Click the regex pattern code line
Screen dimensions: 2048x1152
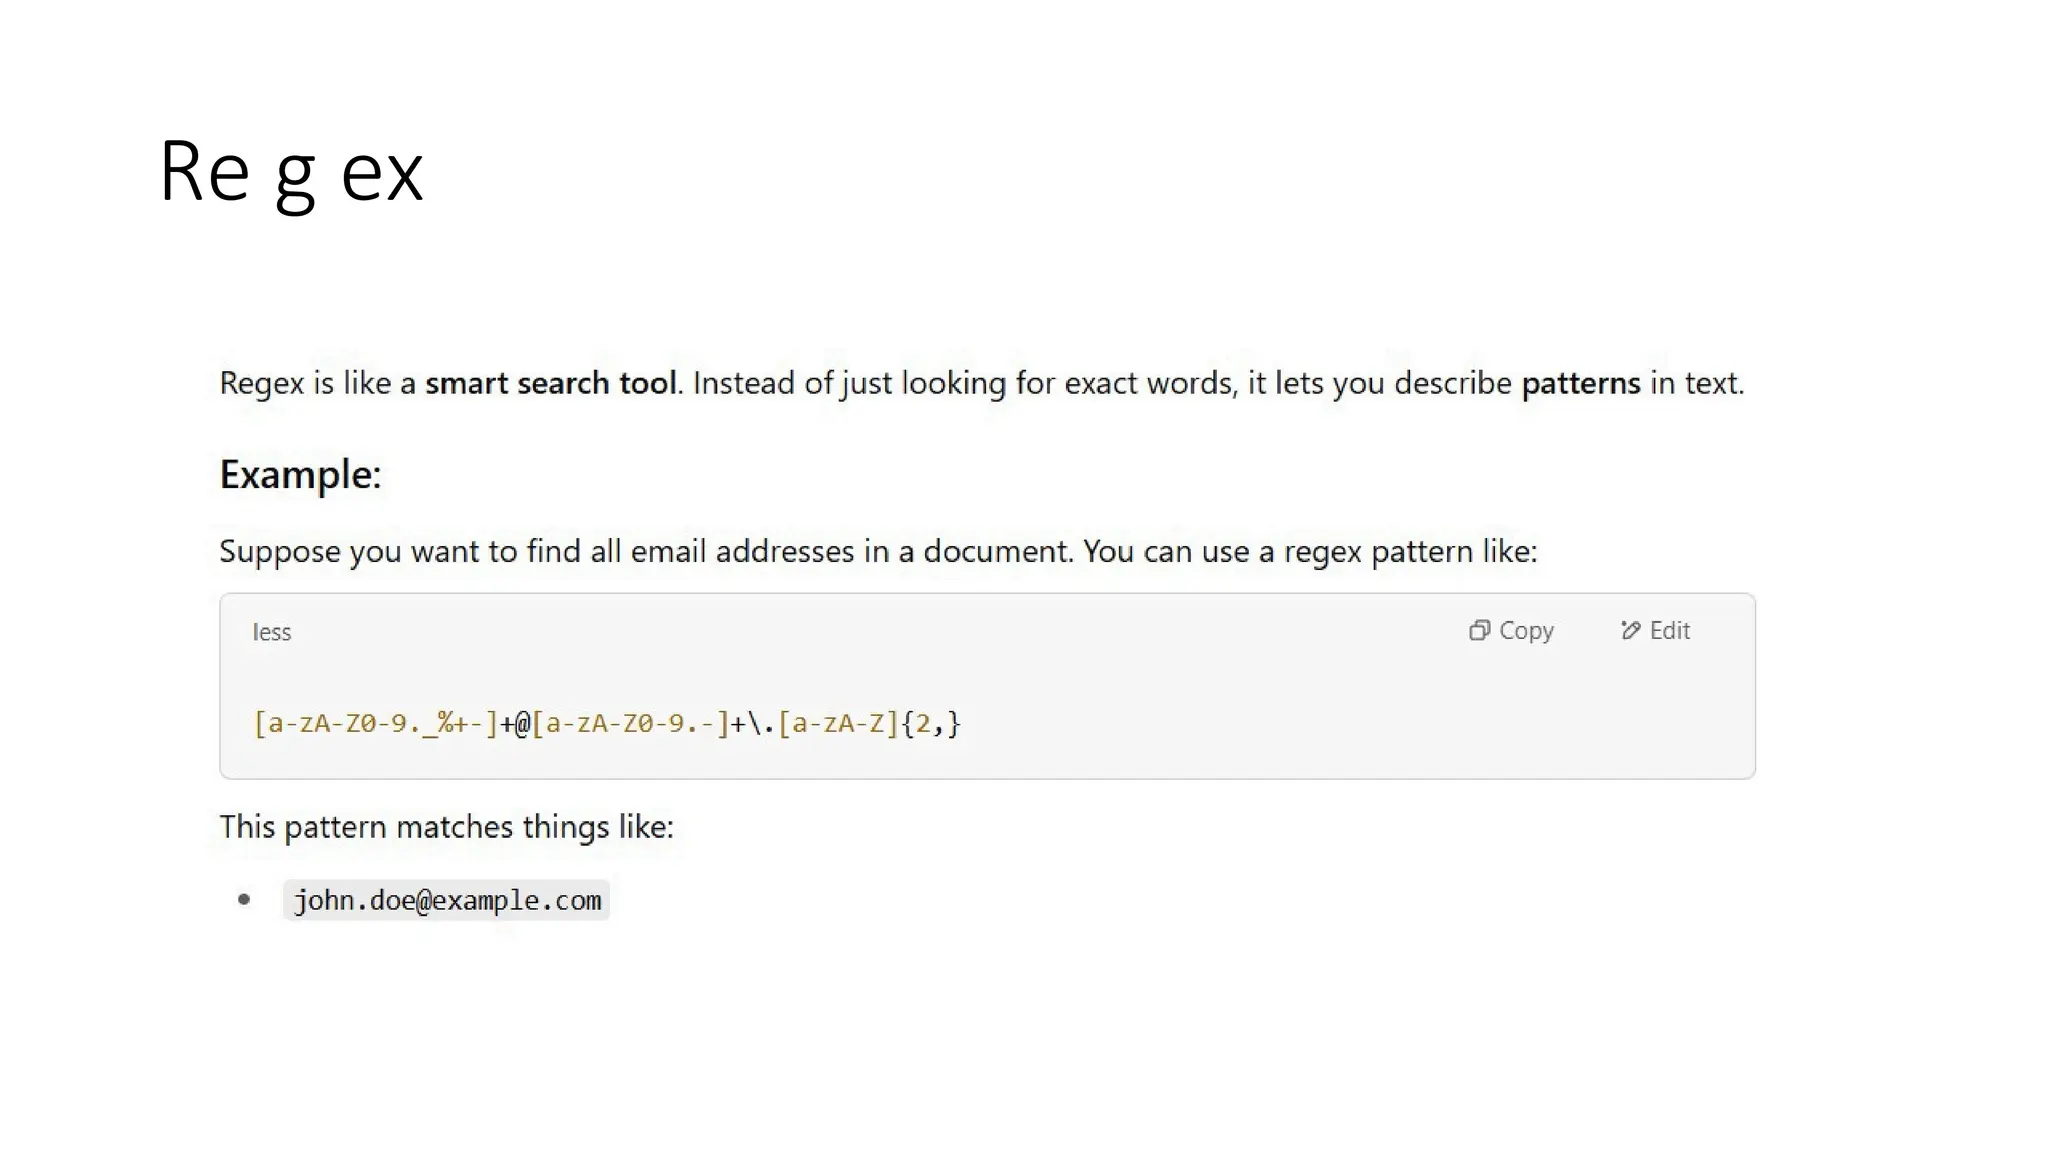(x=607, y=723)
